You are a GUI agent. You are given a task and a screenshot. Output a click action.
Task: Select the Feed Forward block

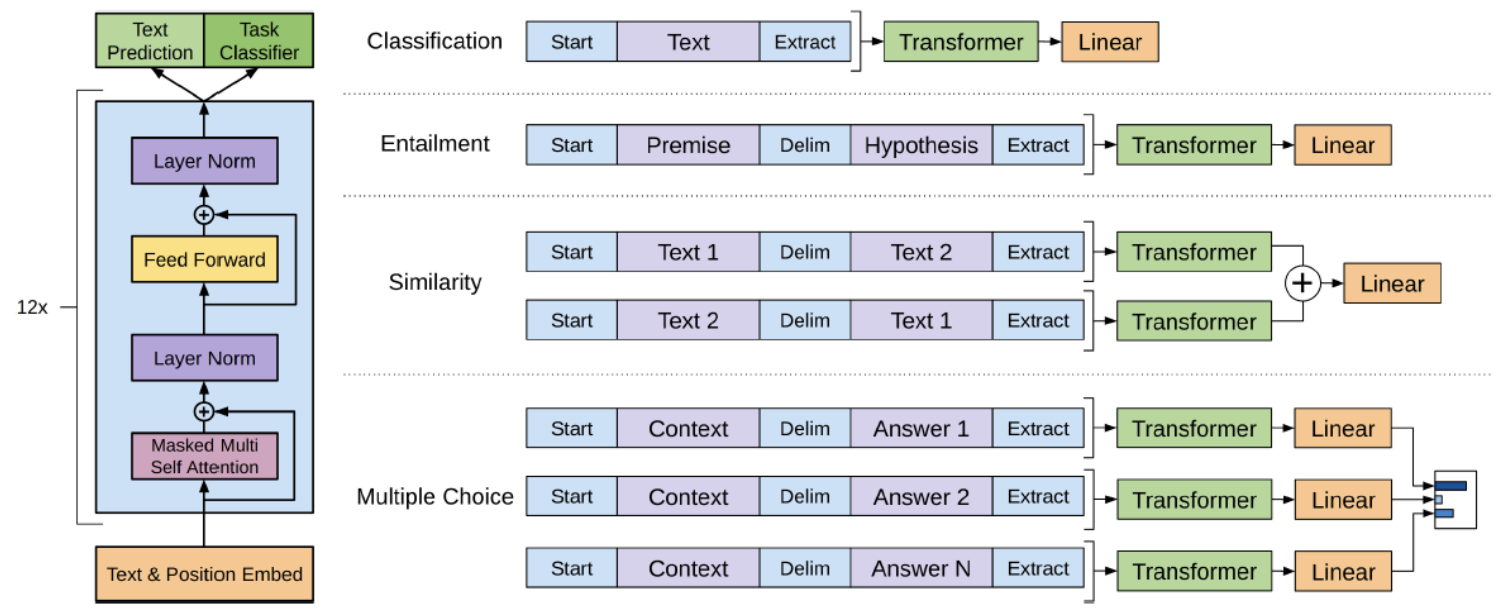pos(204,260)
